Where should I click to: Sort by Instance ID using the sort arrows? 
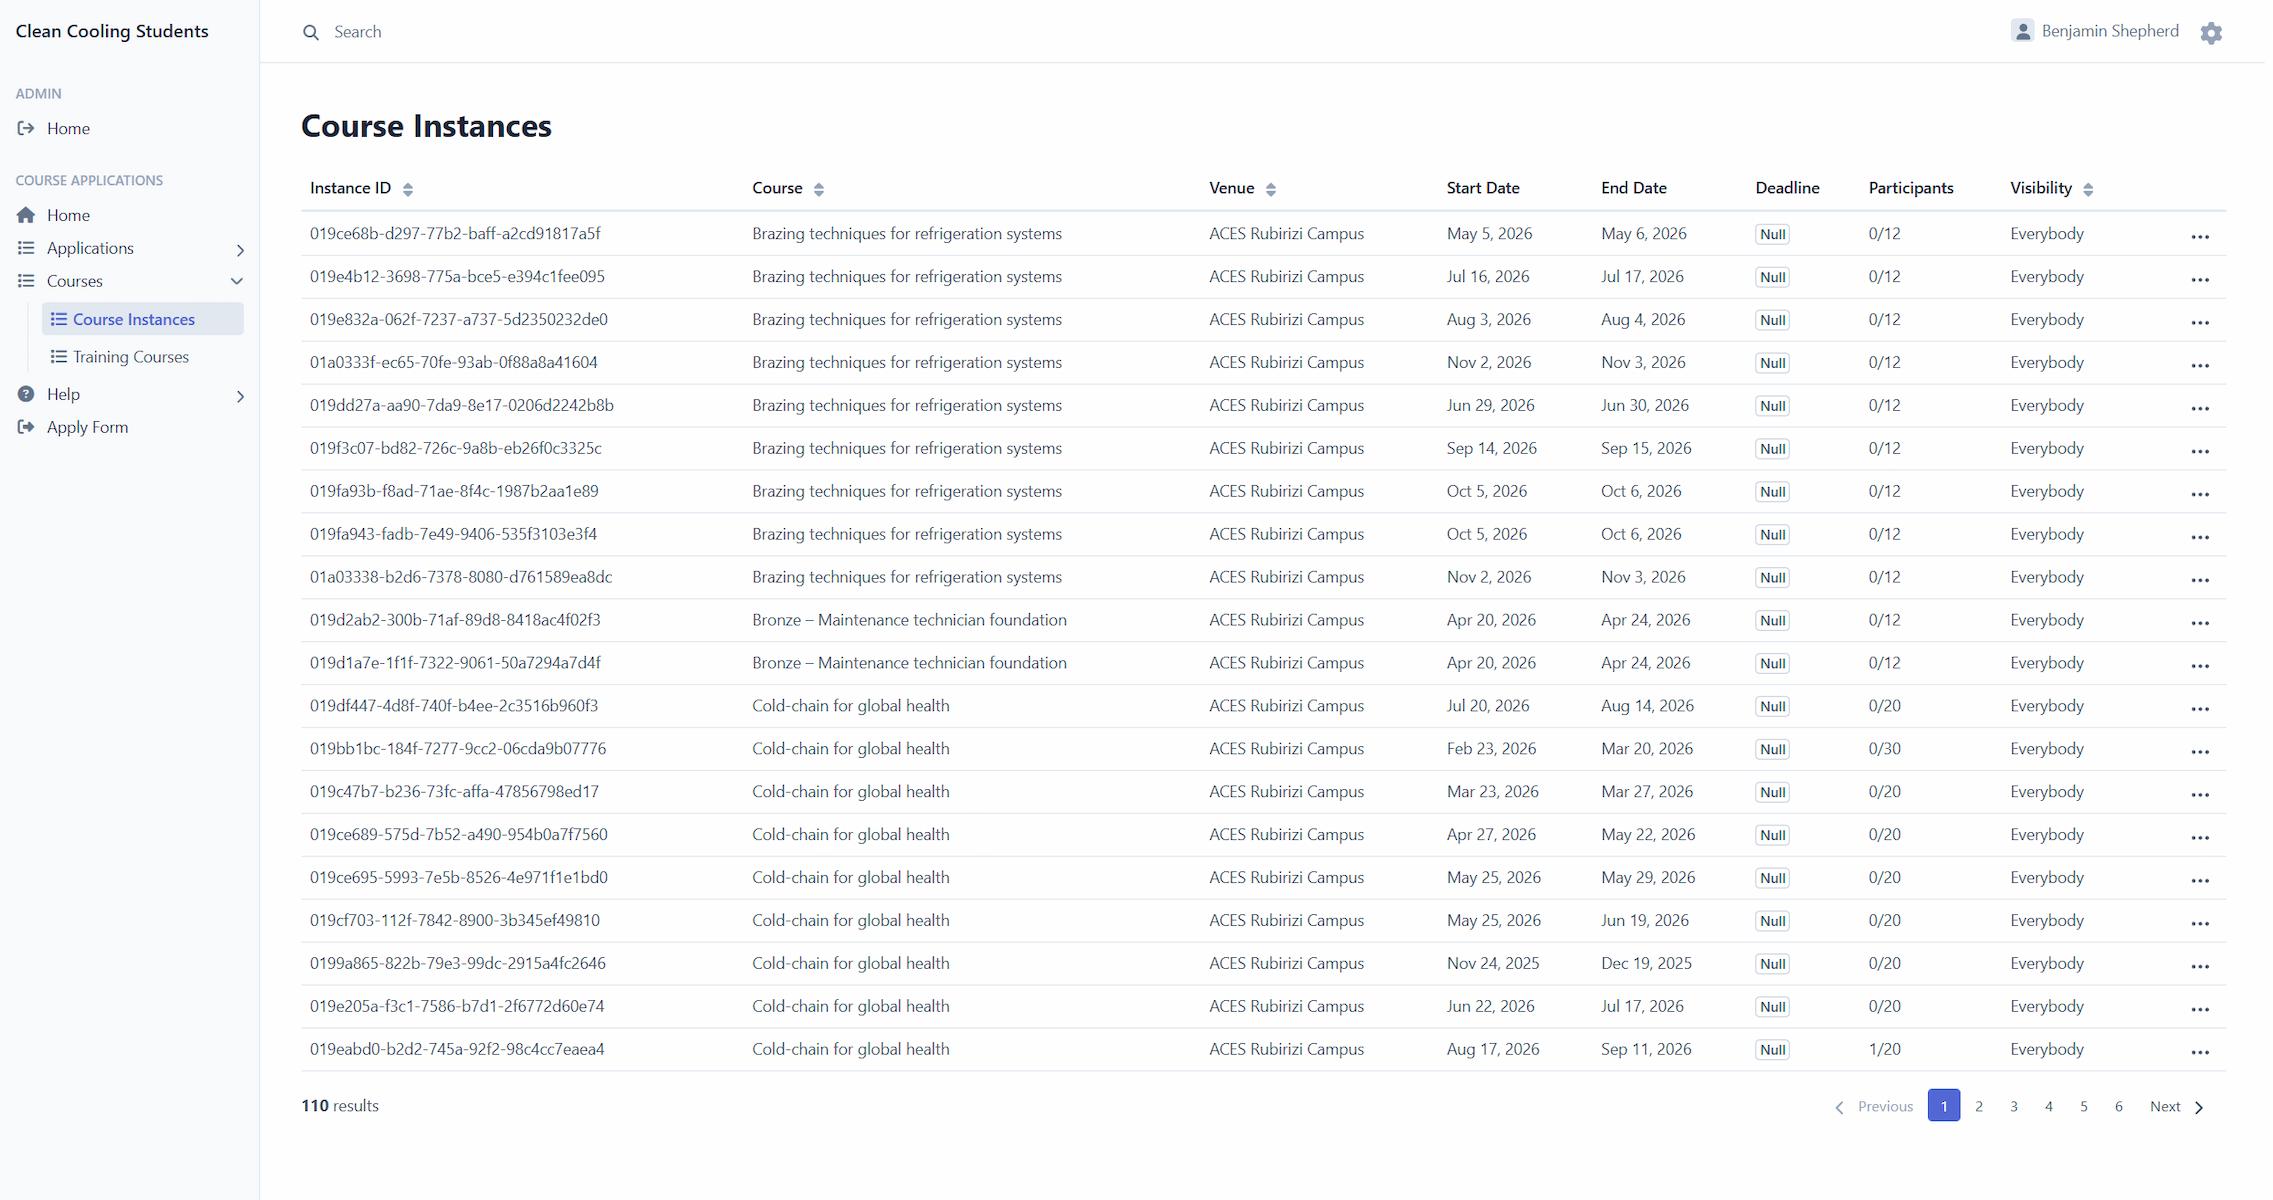407,189
